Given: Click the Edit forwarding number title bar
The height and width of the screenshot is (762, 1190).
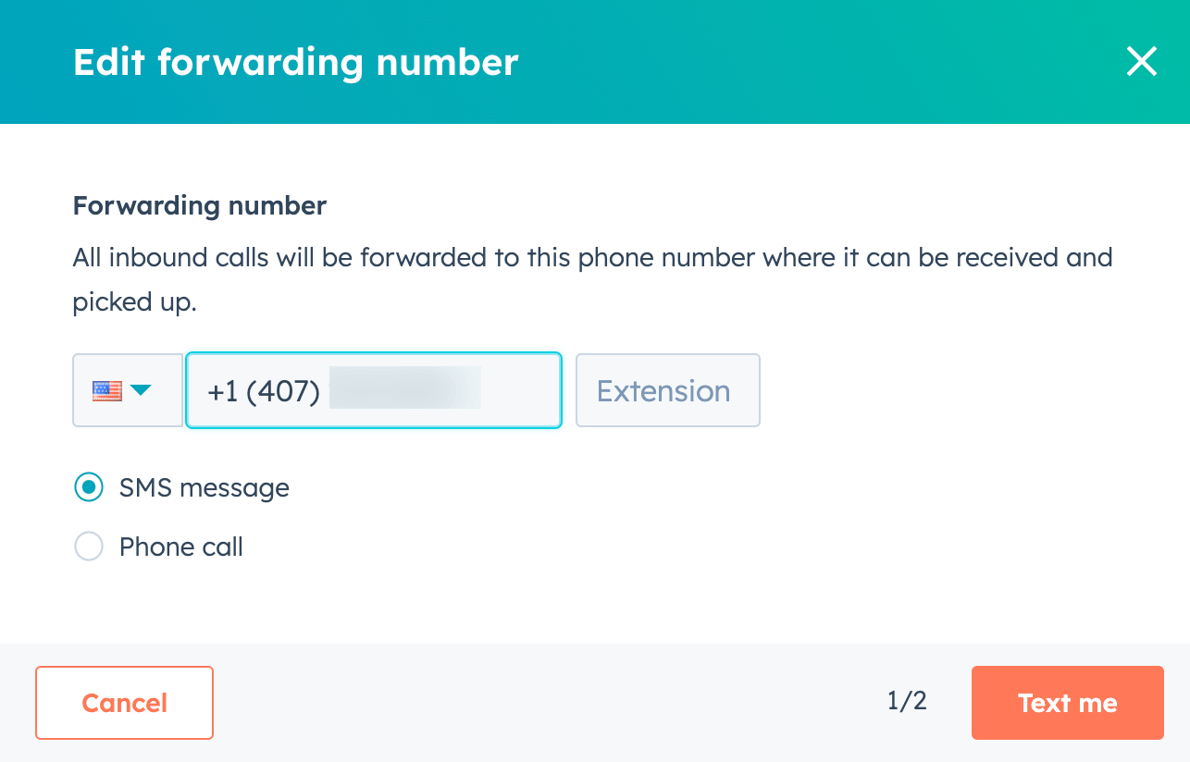Looking at the screenshot, I should click(x=295, y=62).
